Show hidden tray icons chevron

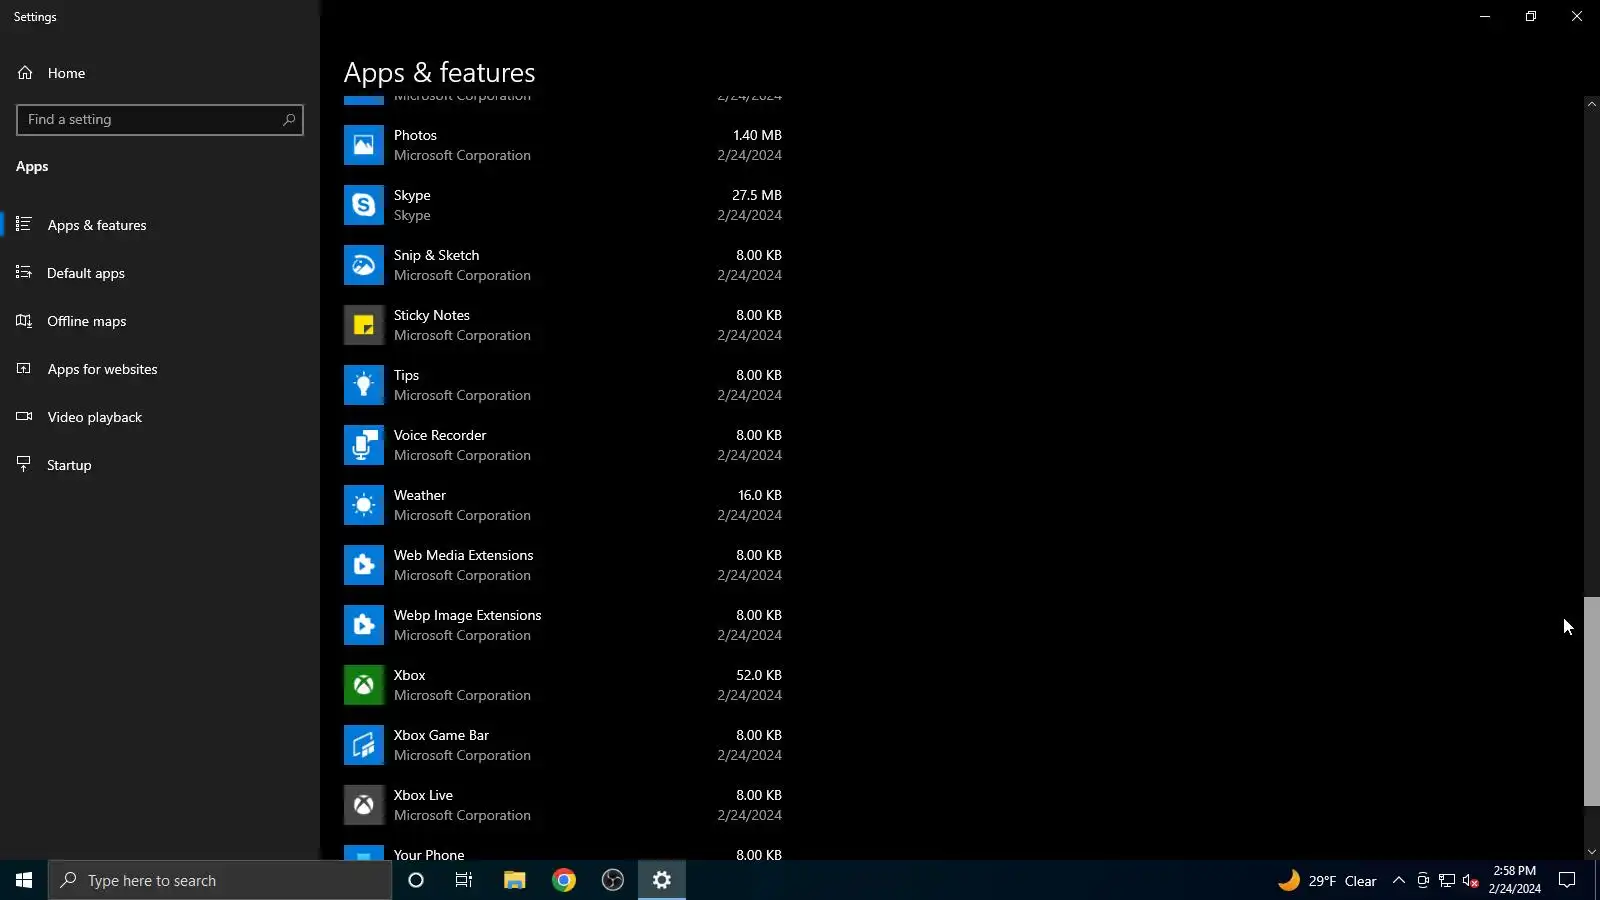point(1399,881)
